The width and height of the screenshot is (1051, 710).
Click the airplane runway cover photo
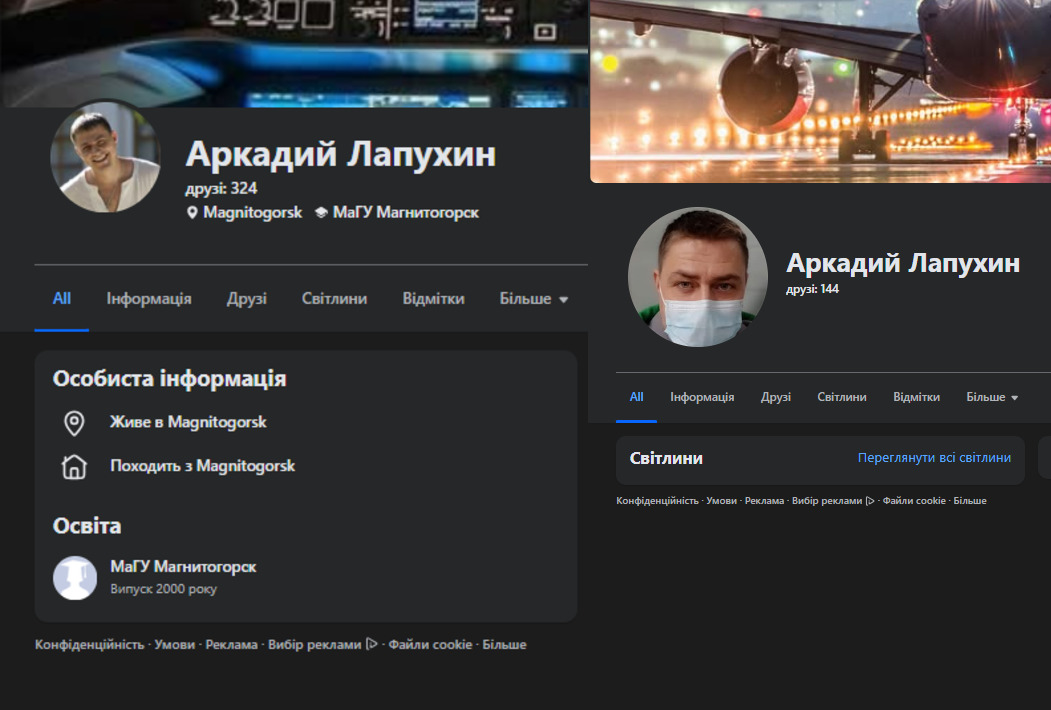[820, 90]
